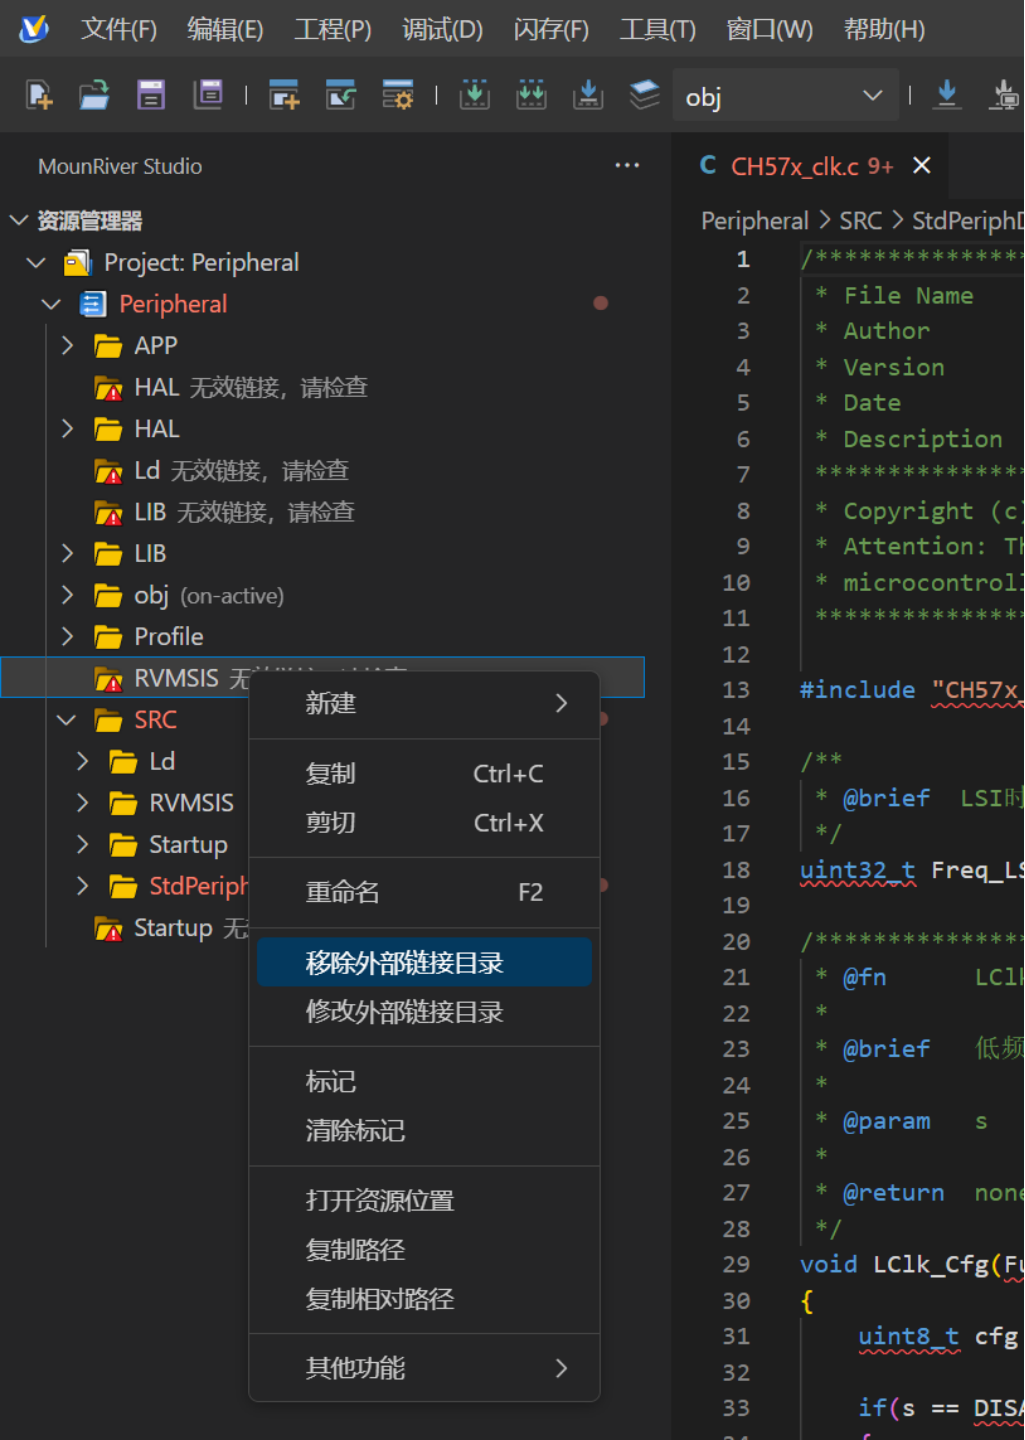Open the 闪存(F) menu
Screen dimensions: 1025x1440
(x=551, y=29)
